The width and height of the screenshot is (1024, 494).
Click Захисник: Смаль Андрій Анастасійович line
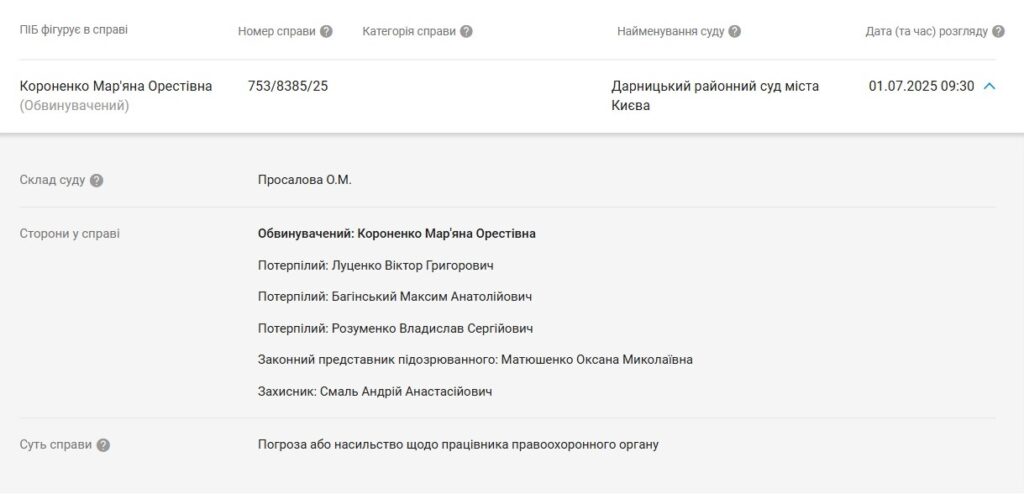coord(375,391)
